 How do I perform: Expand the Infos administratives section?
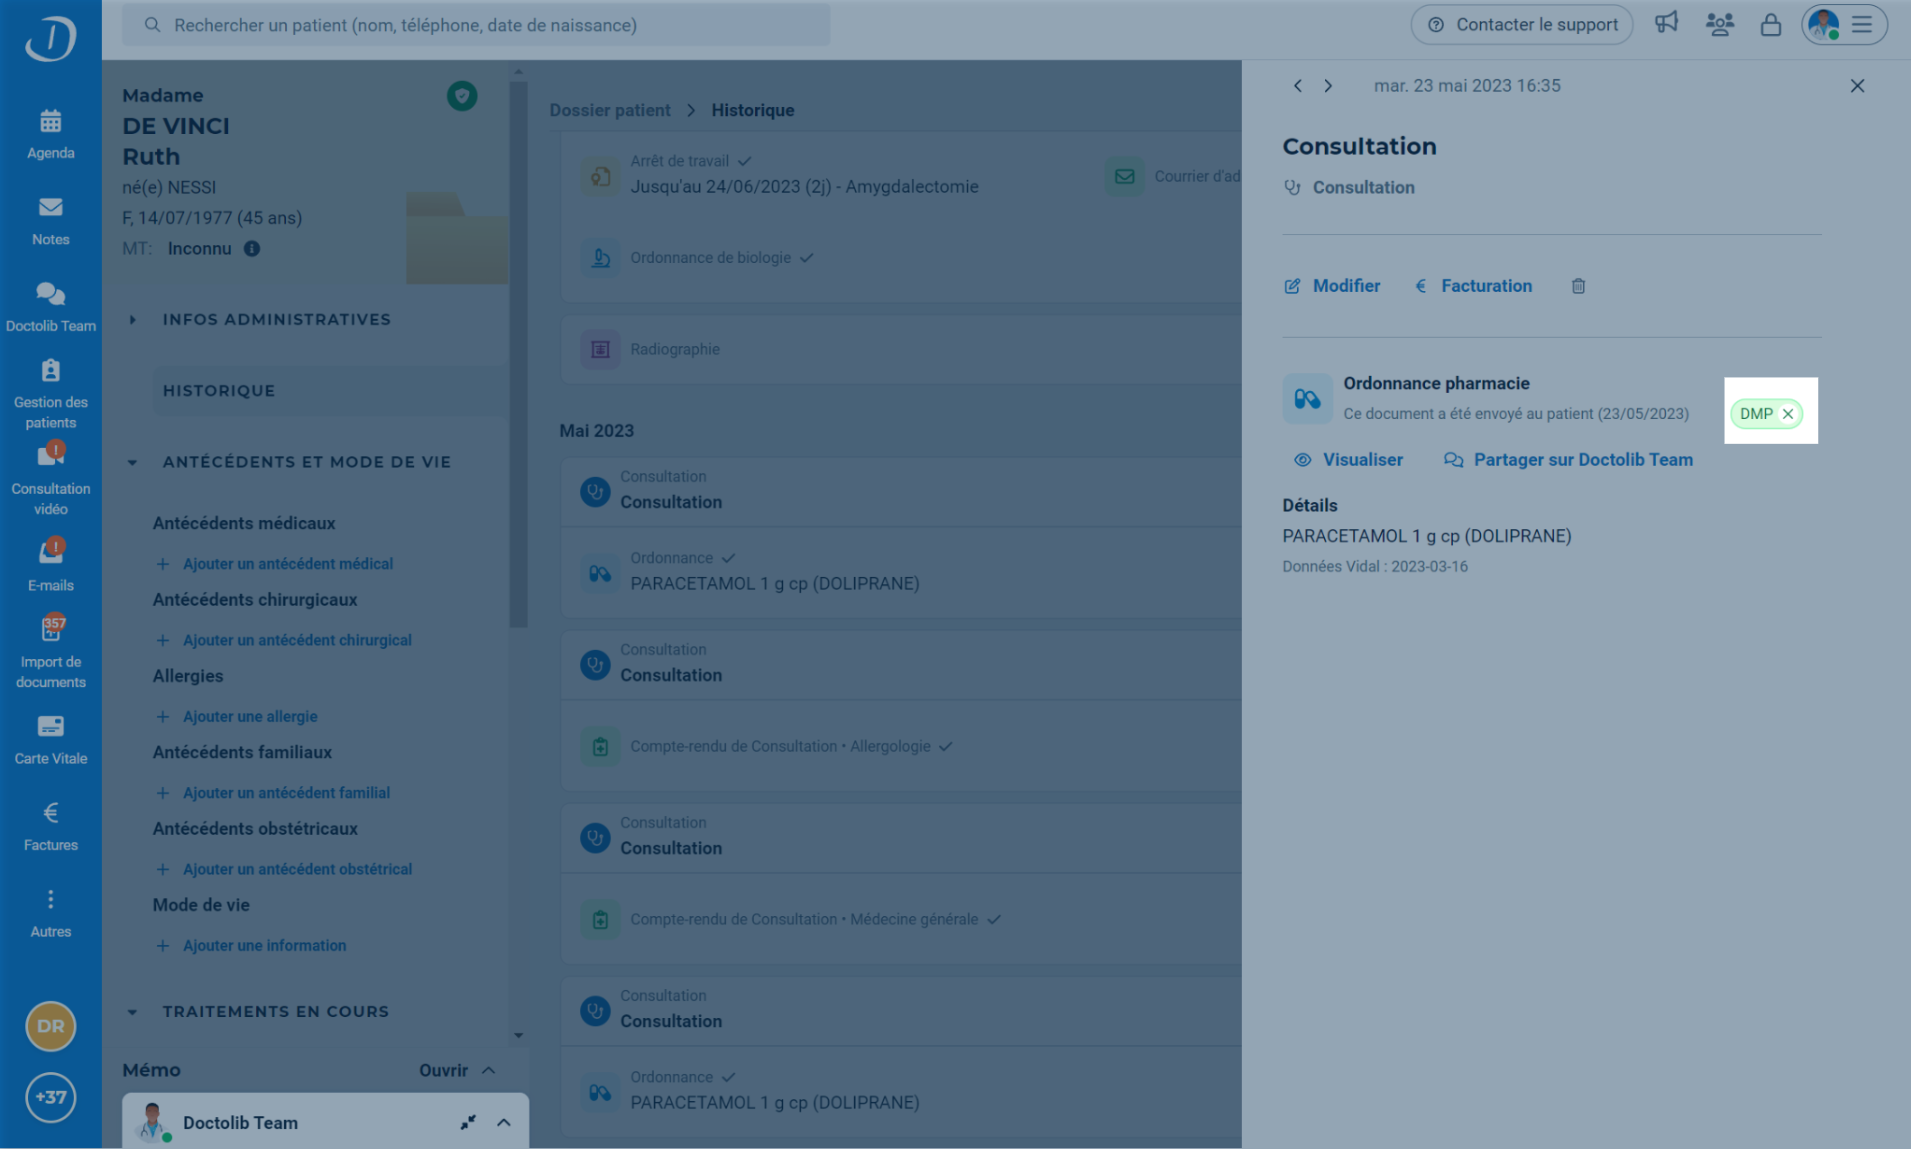point(132,320)
